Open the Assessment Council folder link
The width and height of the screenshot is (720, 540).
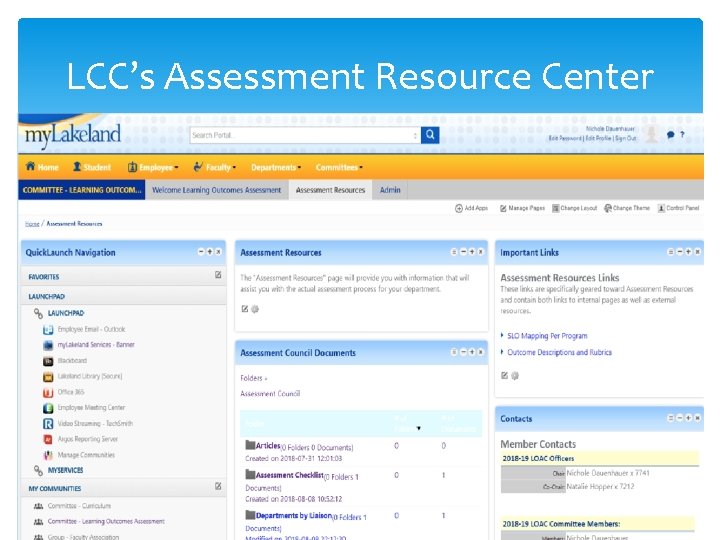270,394
